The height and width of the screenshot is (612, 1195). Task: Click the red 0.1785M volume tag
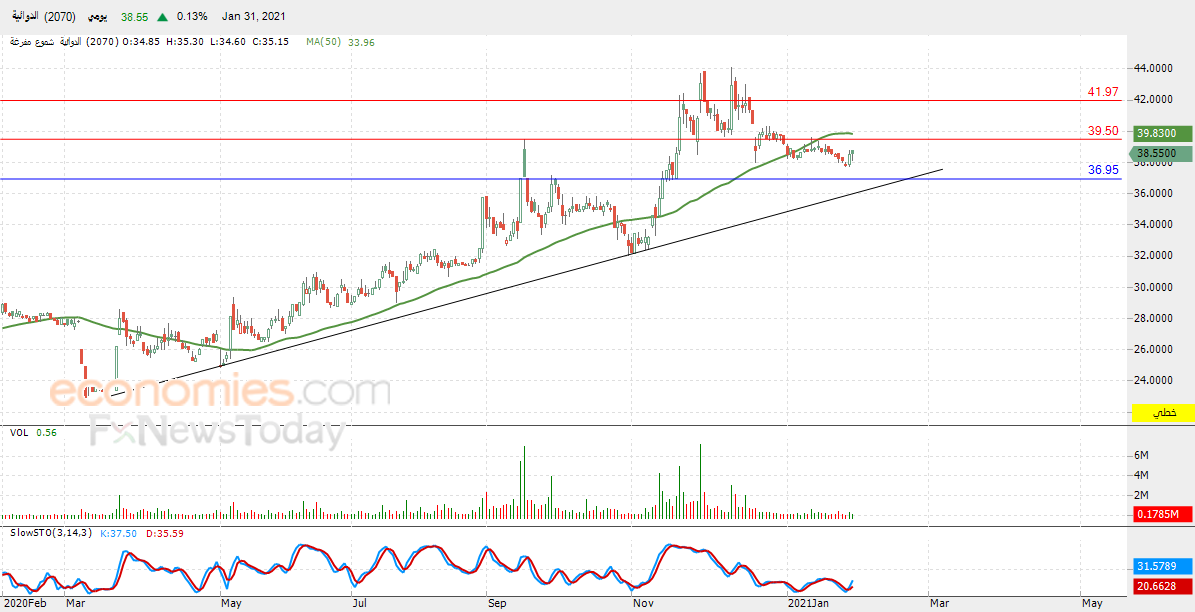pyautogui.click(x=1161, y=514)
